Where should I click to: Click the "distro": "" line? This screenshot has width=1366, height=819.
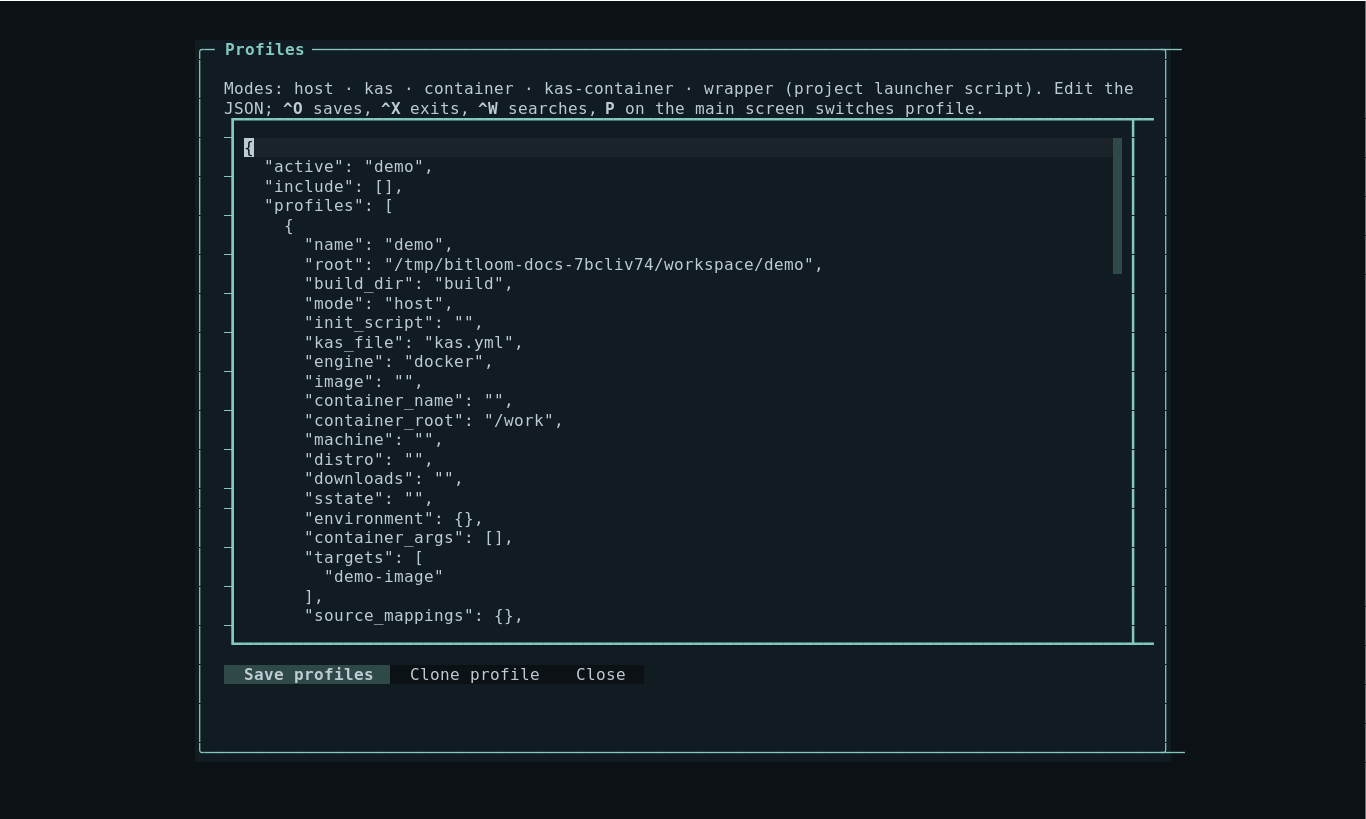click(x=369, y=460)
